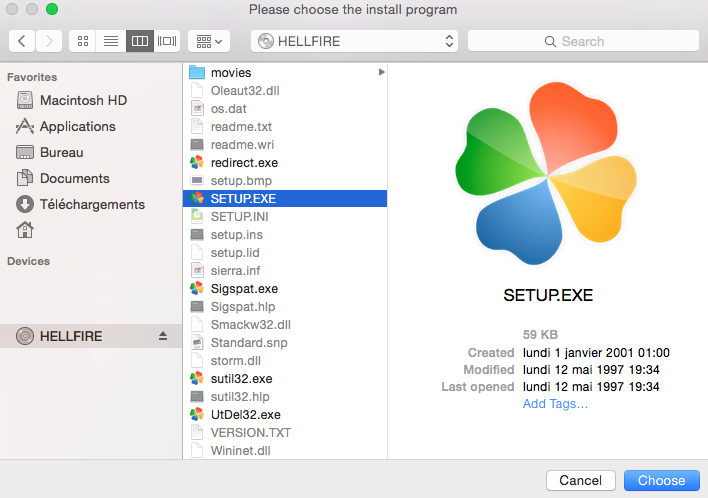Click the large SETUP.EXE preview icon
This screenshot has height=498, width=708.
click(546, 174)
